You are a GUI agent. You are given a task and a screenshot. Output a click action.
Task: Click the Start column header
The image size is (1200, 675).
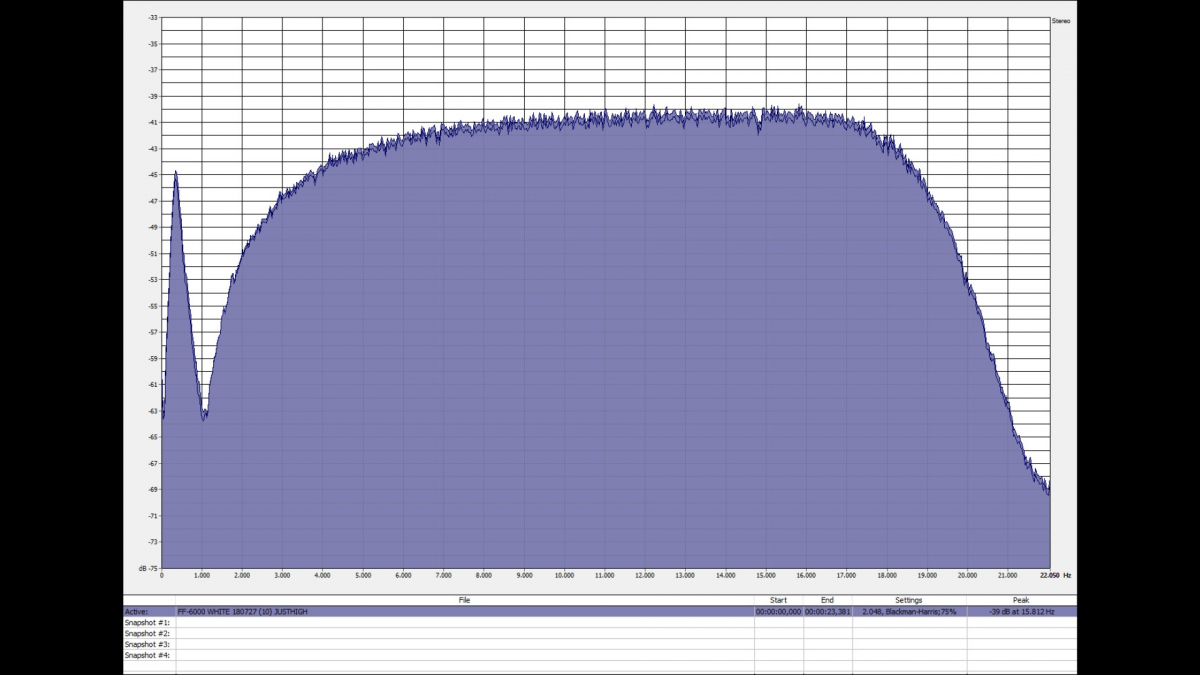tap(778, 600)
